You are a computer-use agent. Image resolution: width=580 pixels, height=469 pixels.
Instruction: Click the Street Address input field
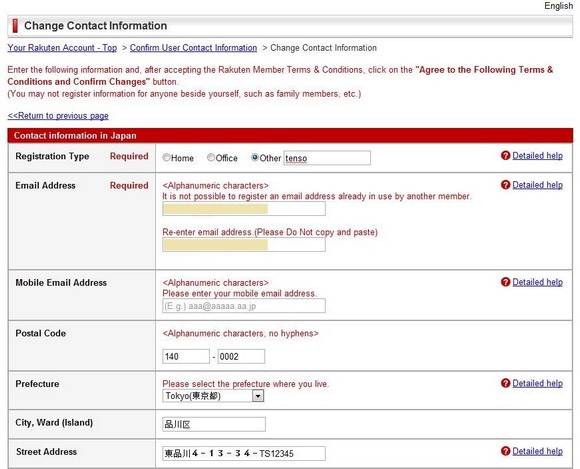pyautogui.click(x=244, y=453)
